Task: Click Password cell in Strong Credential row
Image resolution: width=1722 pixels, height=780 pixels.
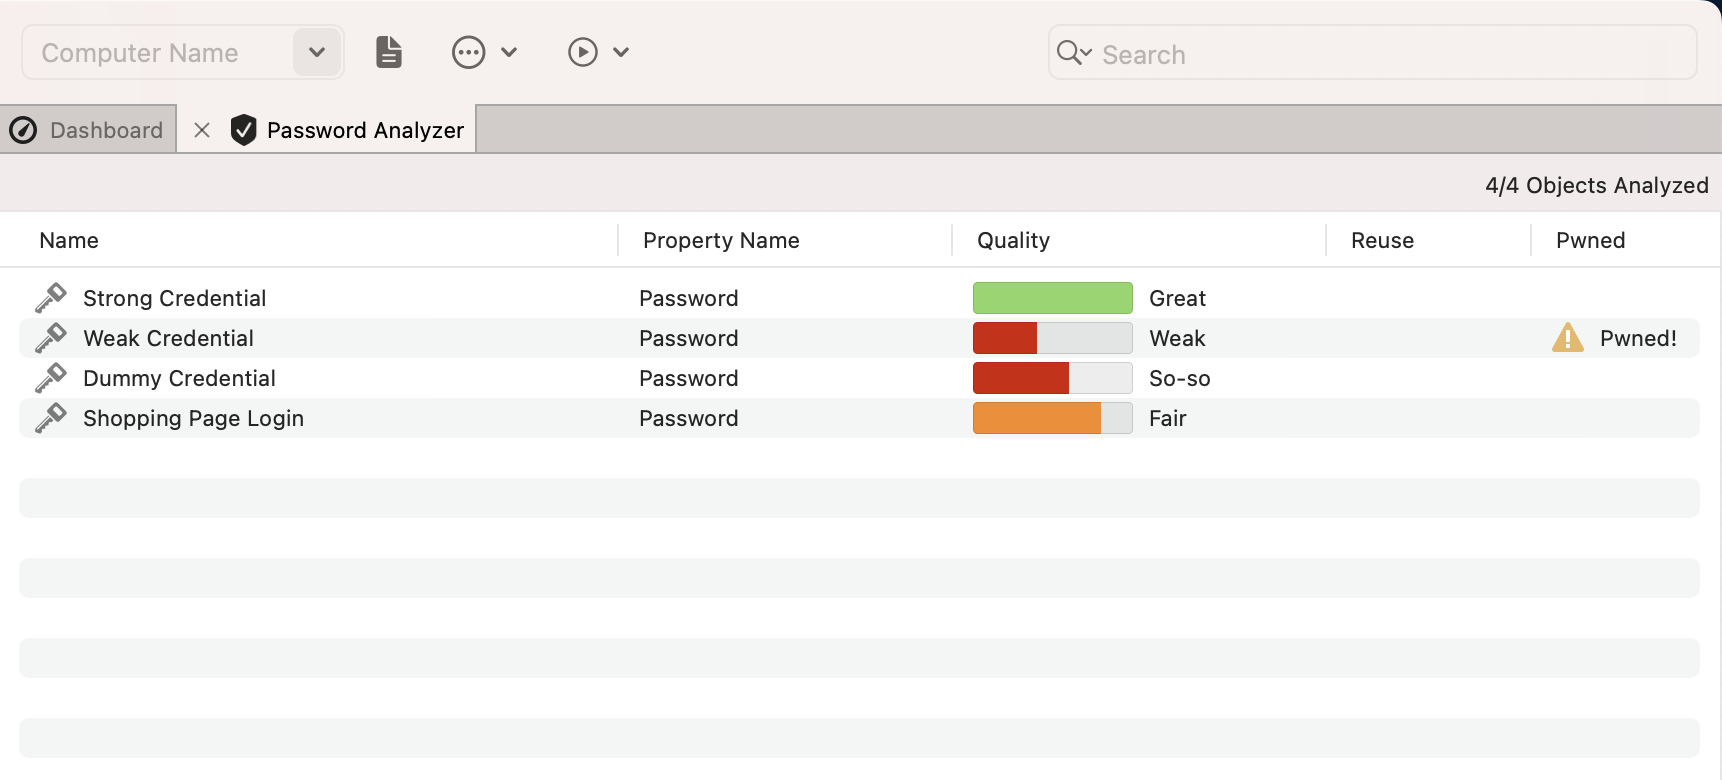Action: pos(688,298)
